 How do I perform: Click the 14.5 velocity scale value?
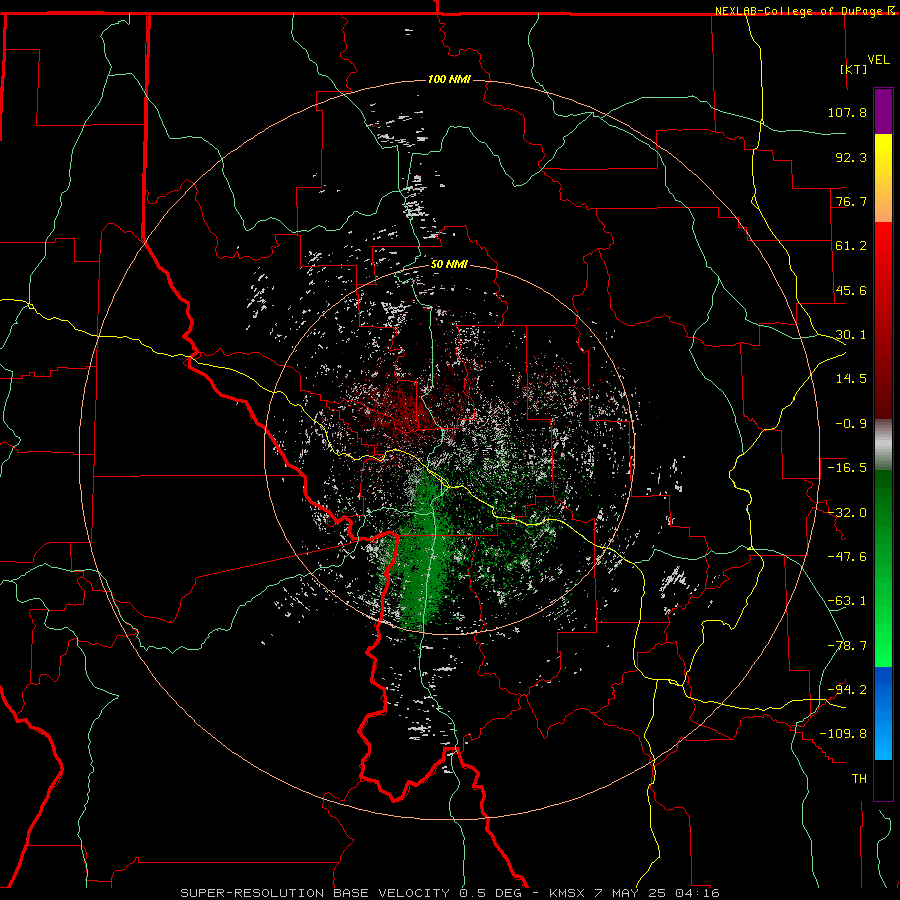(x=851, y=379)
